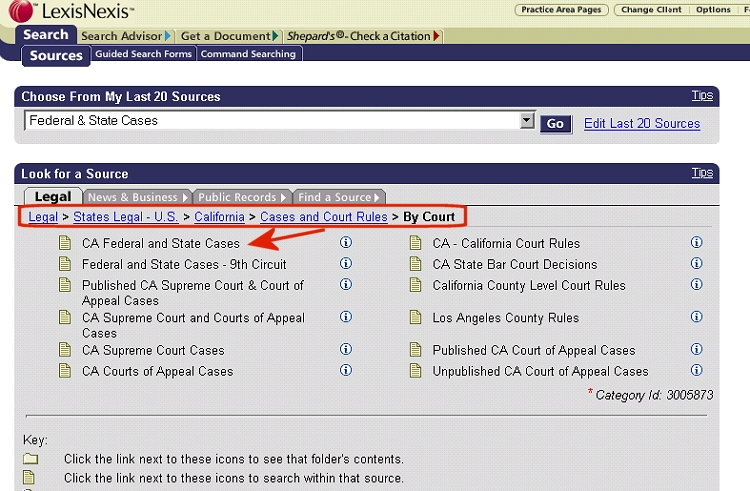Viewport: 750px width, 491px height.
Task: Open Published CA Supreme Court & Court of Appeal Cases source
Action: [x=193, y=293]
